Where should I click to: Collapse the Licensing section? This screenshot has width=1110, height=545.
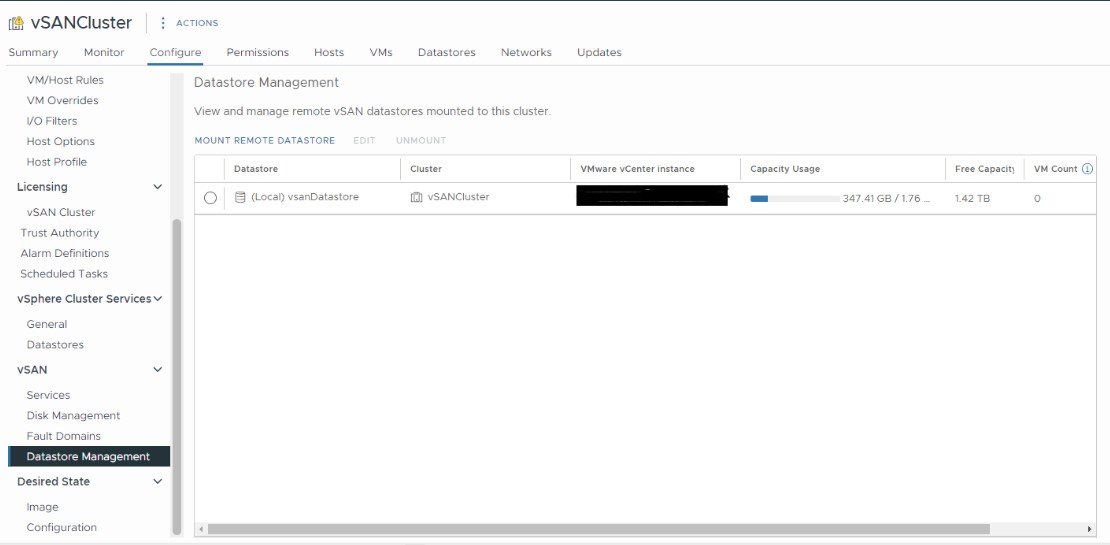(x=157, y=187)
